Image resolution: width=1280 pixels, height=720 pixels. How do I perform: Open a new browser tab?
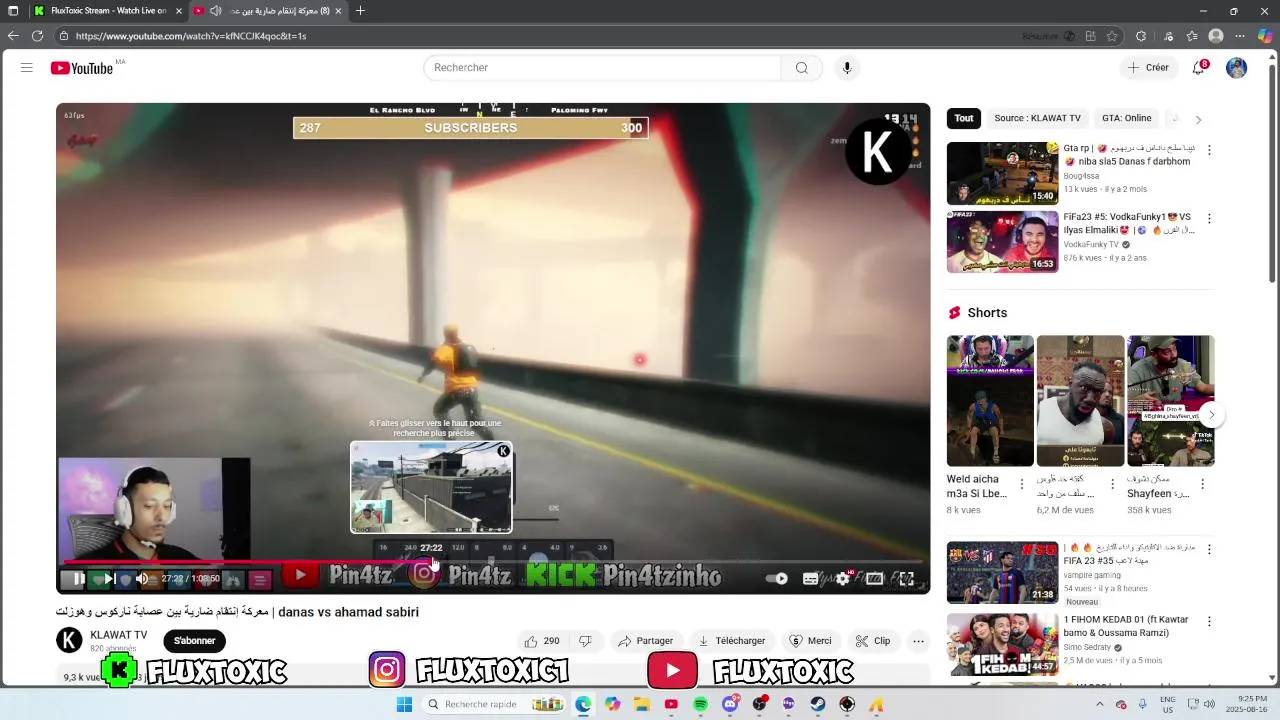tap(360, 11)
